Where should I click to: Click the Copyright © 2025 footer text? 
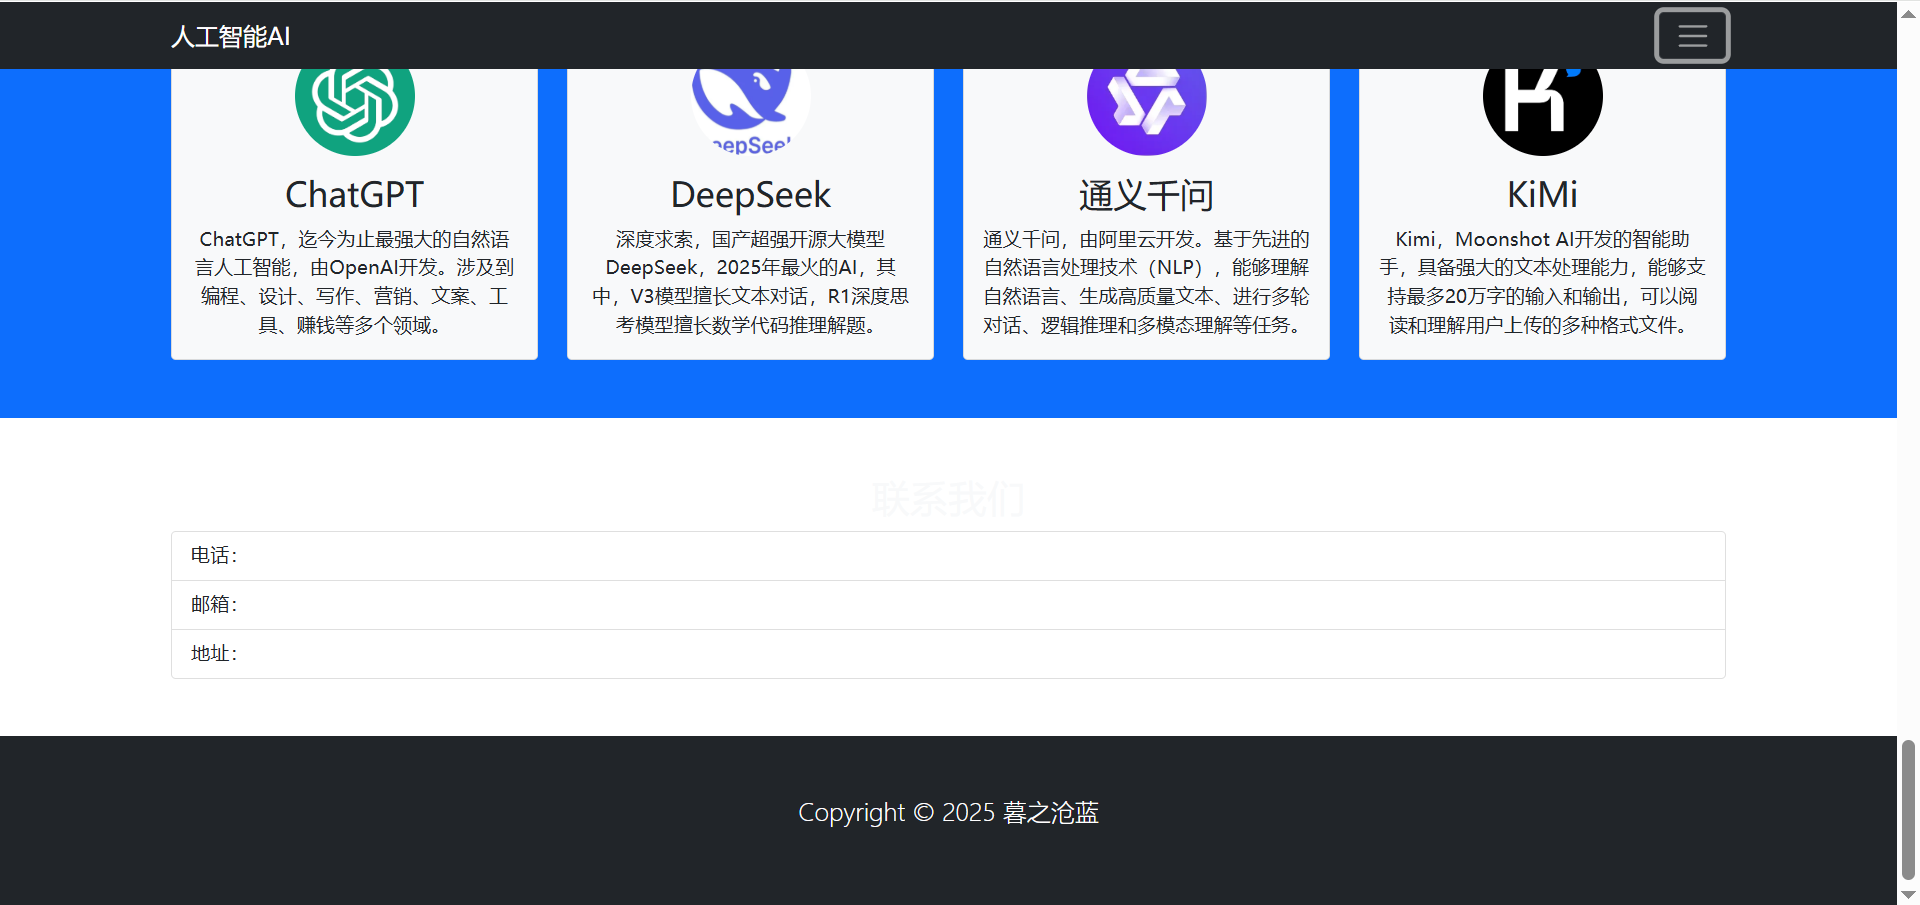pos(948,813)
